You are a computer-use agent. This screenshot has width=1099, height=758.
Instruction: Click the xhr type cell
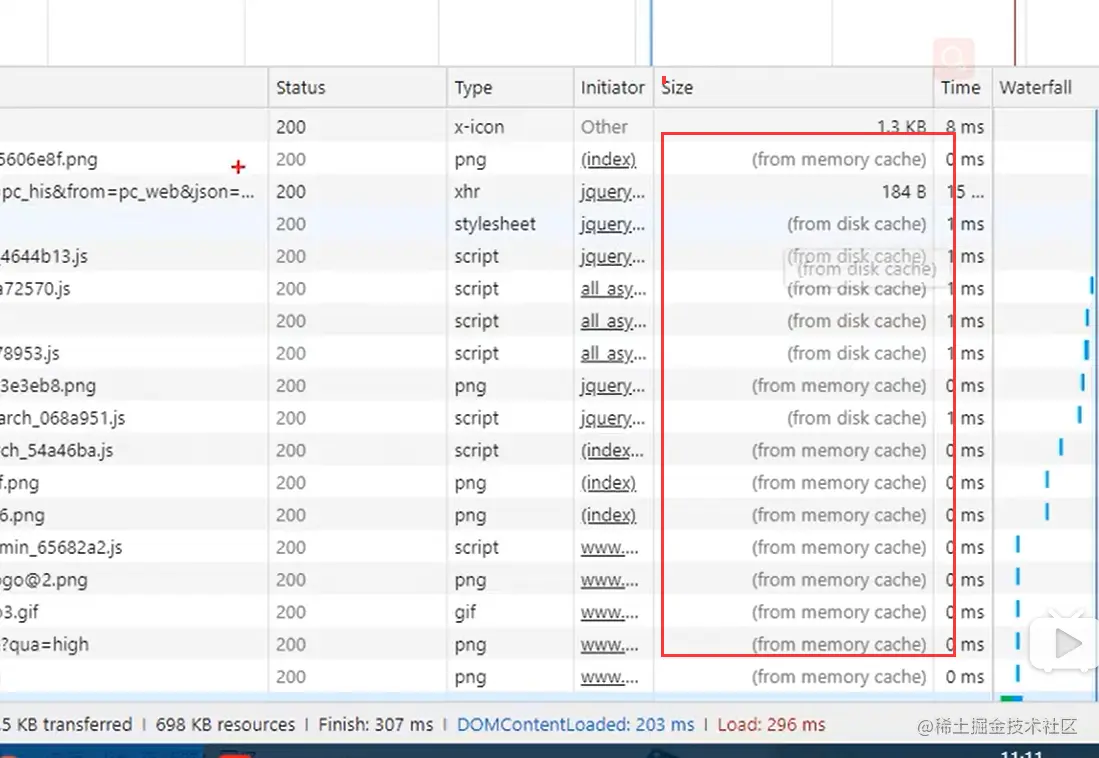coord(467,191)
